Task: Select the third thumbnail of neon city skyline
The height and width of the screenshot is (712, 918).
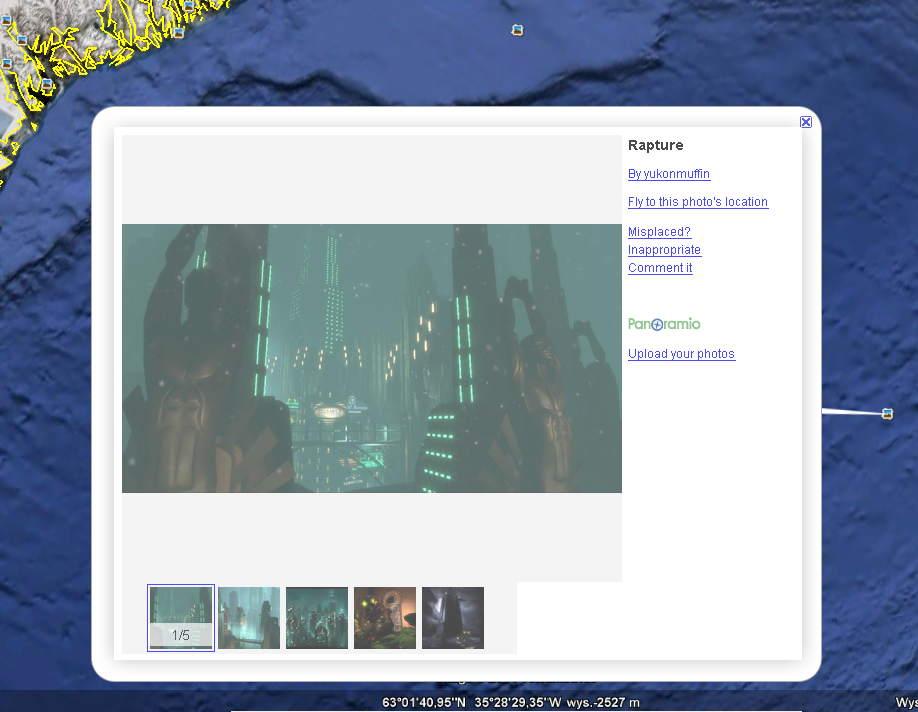Action: tap(317, 618)
